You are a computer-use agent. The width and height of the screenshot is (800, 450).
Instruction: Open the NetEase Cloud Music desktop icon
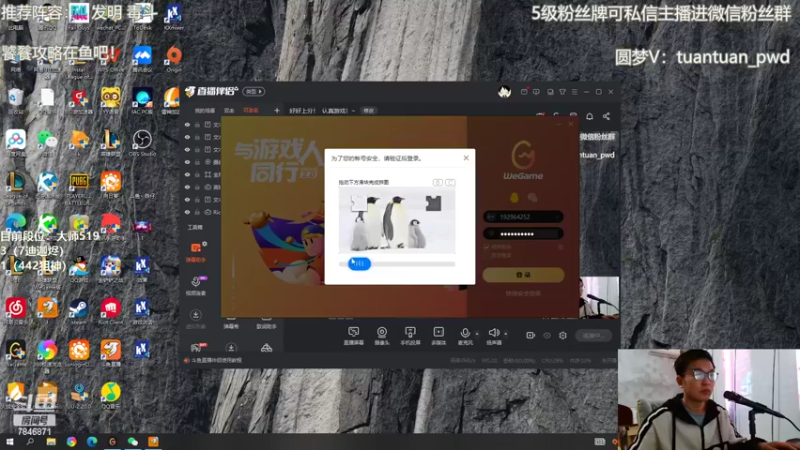click(16, 310)
